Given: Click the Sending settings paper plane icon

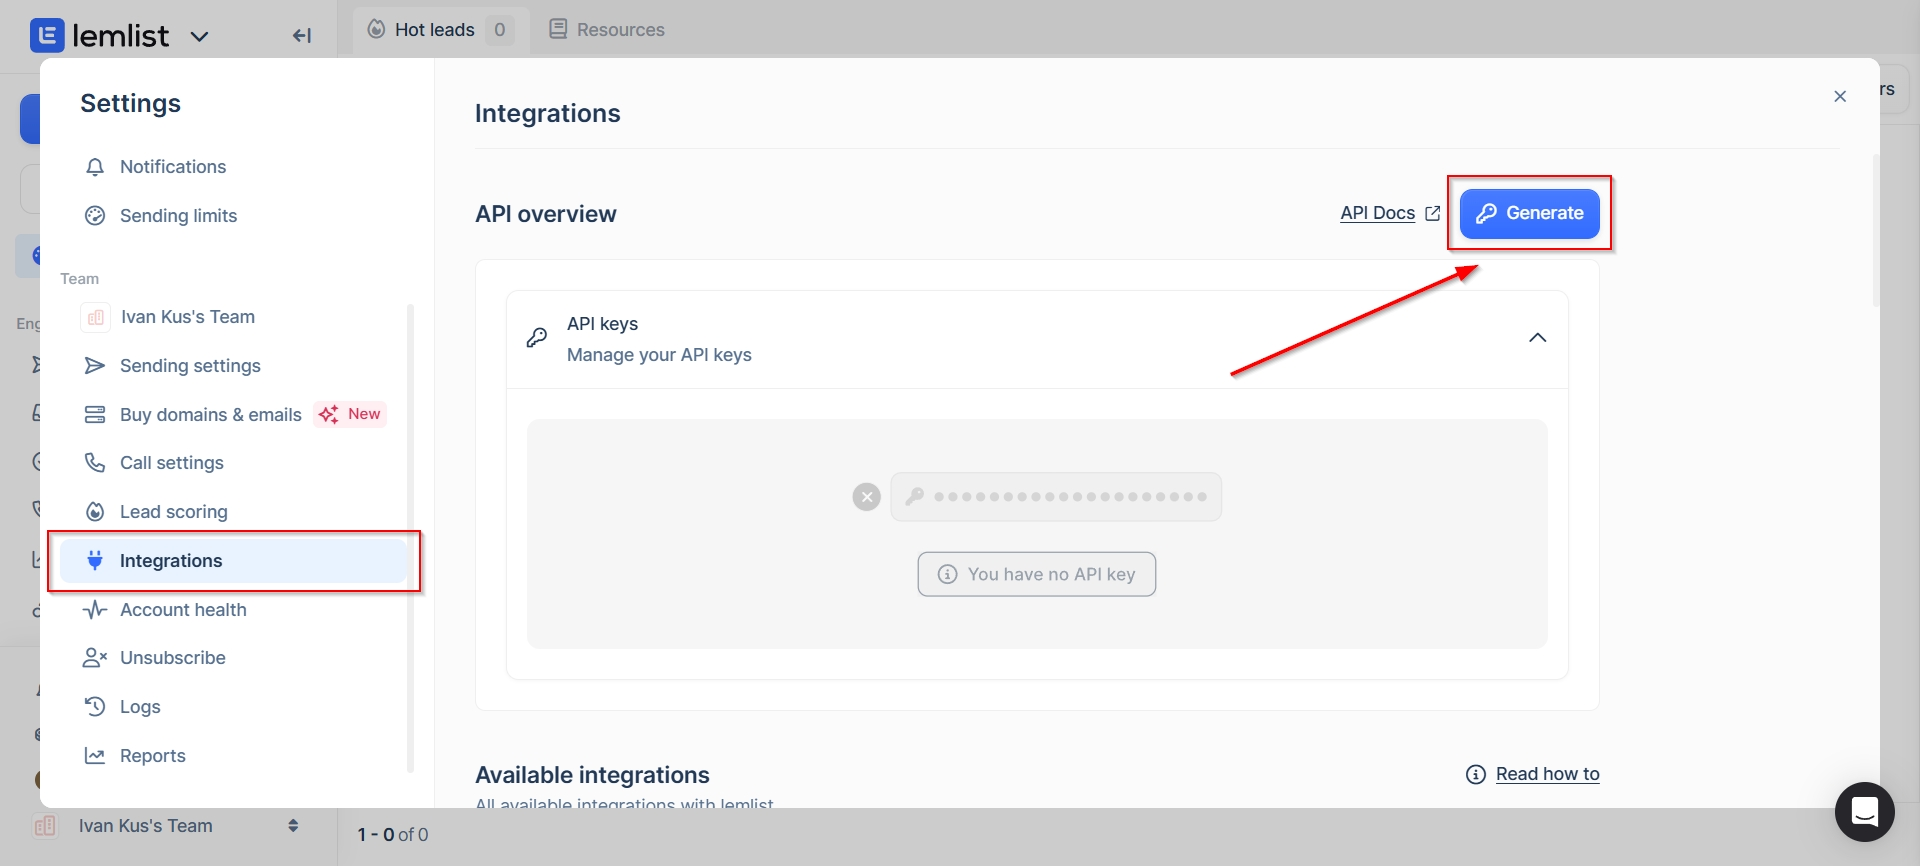Looking at the screenshot, I should [95, 366].
